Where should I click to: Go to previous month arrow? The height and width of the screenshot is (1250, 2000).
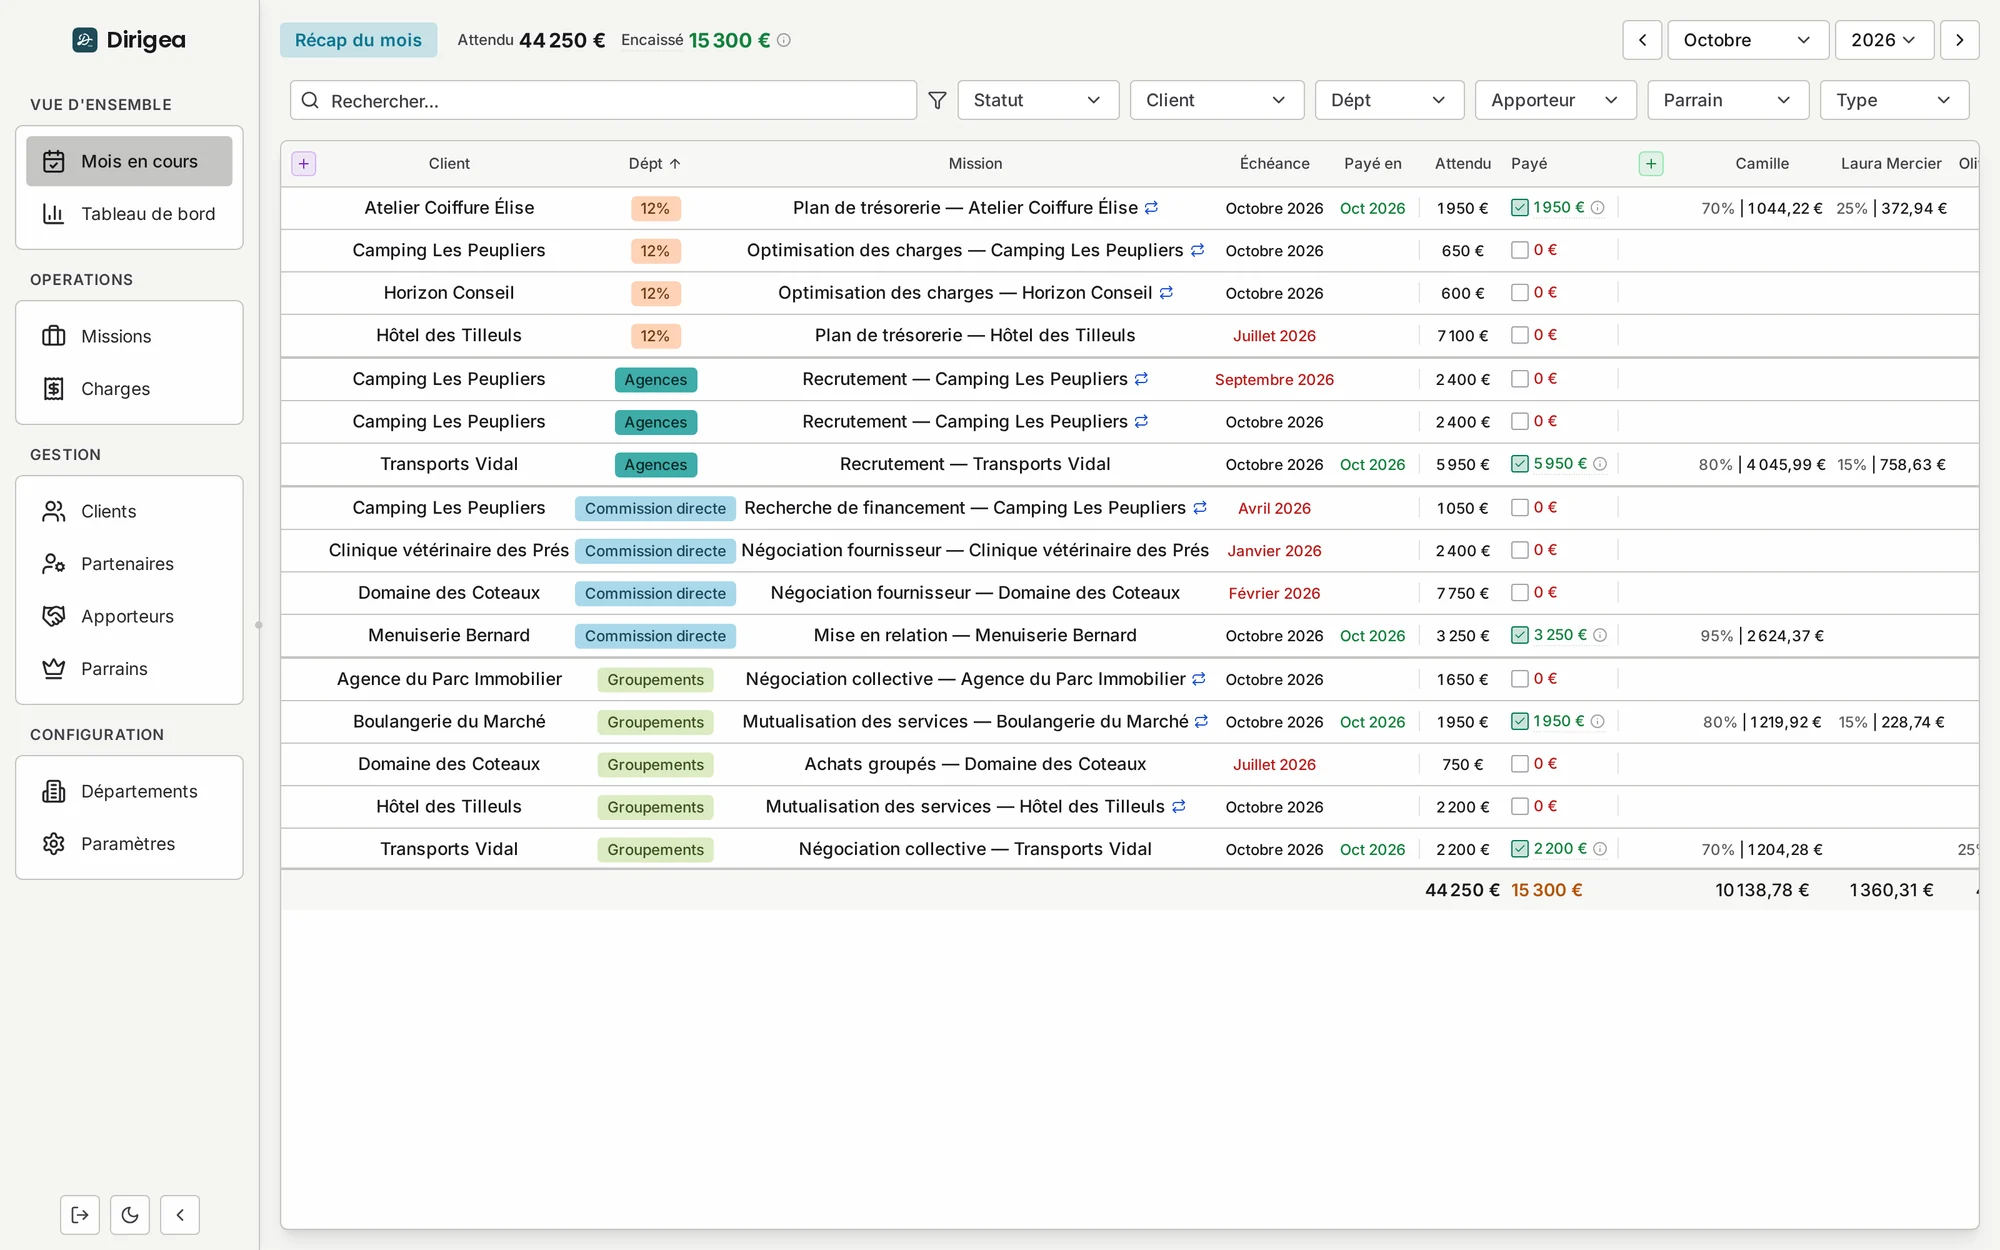click(1642, 40)
